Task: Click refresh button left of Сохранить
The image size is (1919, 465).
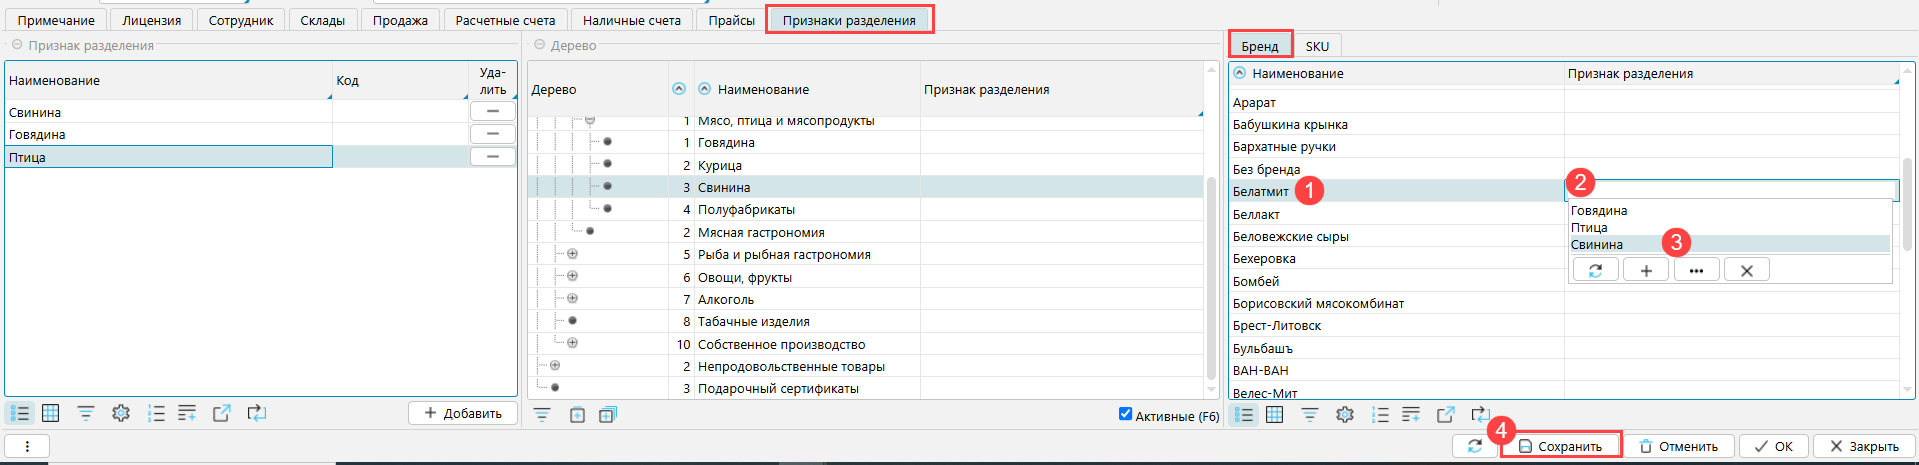Action: click(1475, 446)
